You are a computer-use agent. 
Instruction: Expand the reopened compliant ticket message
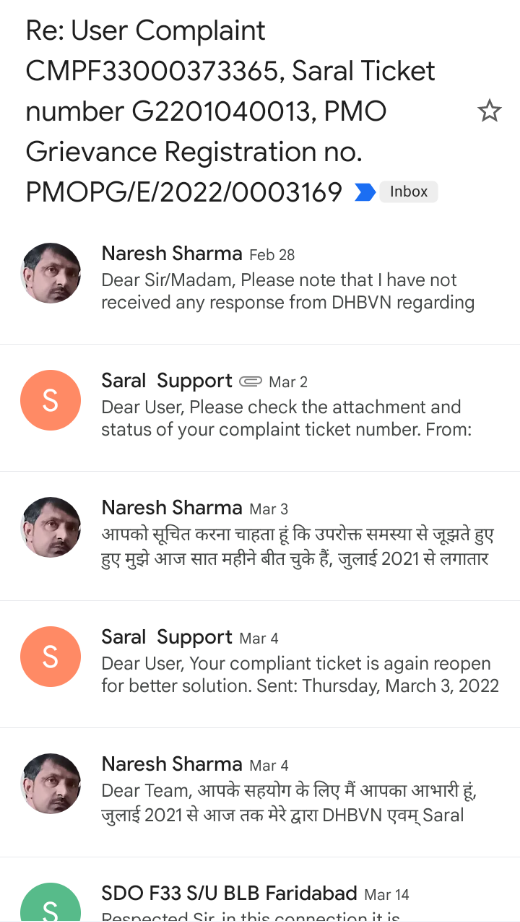pos(260,664)
